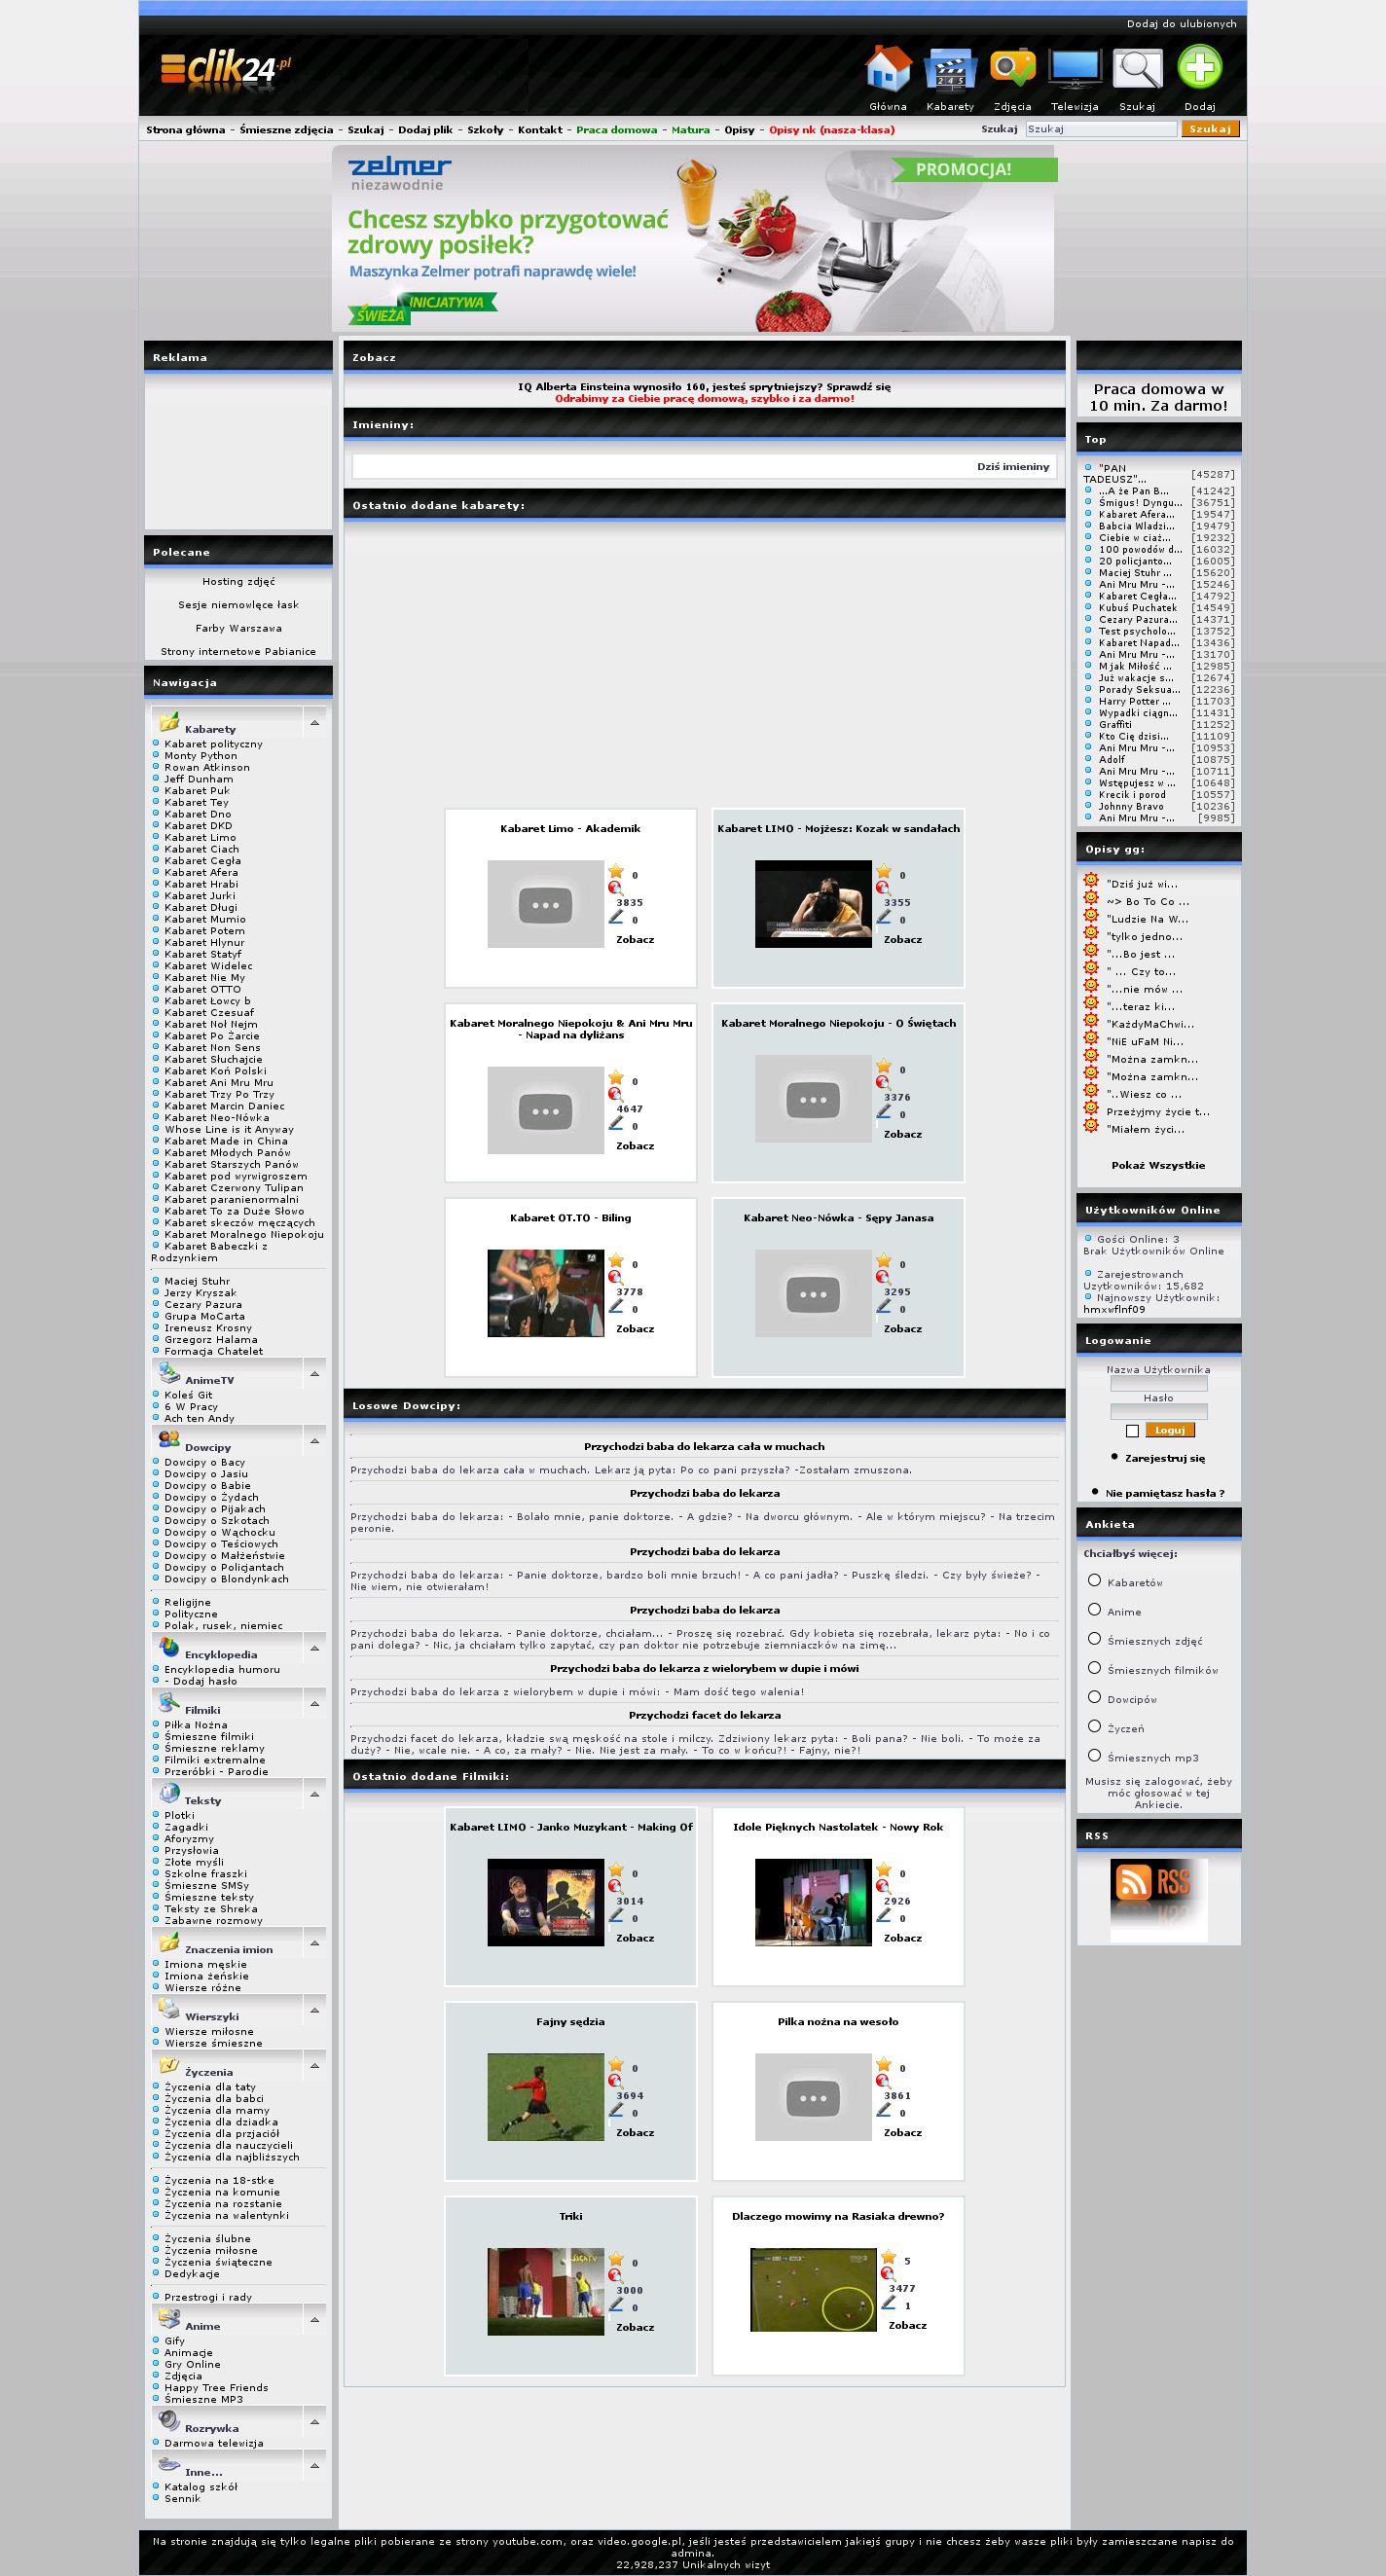The height and width of the screenshot is (2576, 1386).
Task: Go to Praca domowa menu item
Action: tap(616, 130)
